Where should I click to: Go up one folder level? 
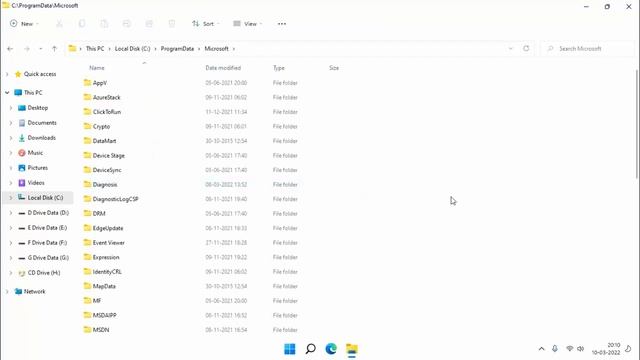54,49
